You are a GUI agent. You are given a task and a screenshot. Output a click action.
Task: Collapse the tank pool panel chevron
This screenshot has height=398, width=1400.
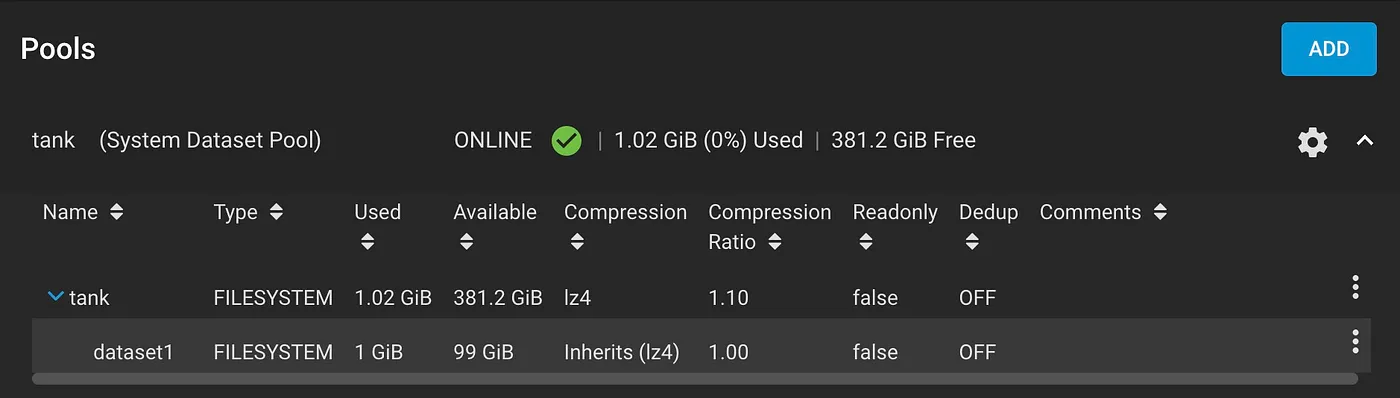(x=1365, y=141)
